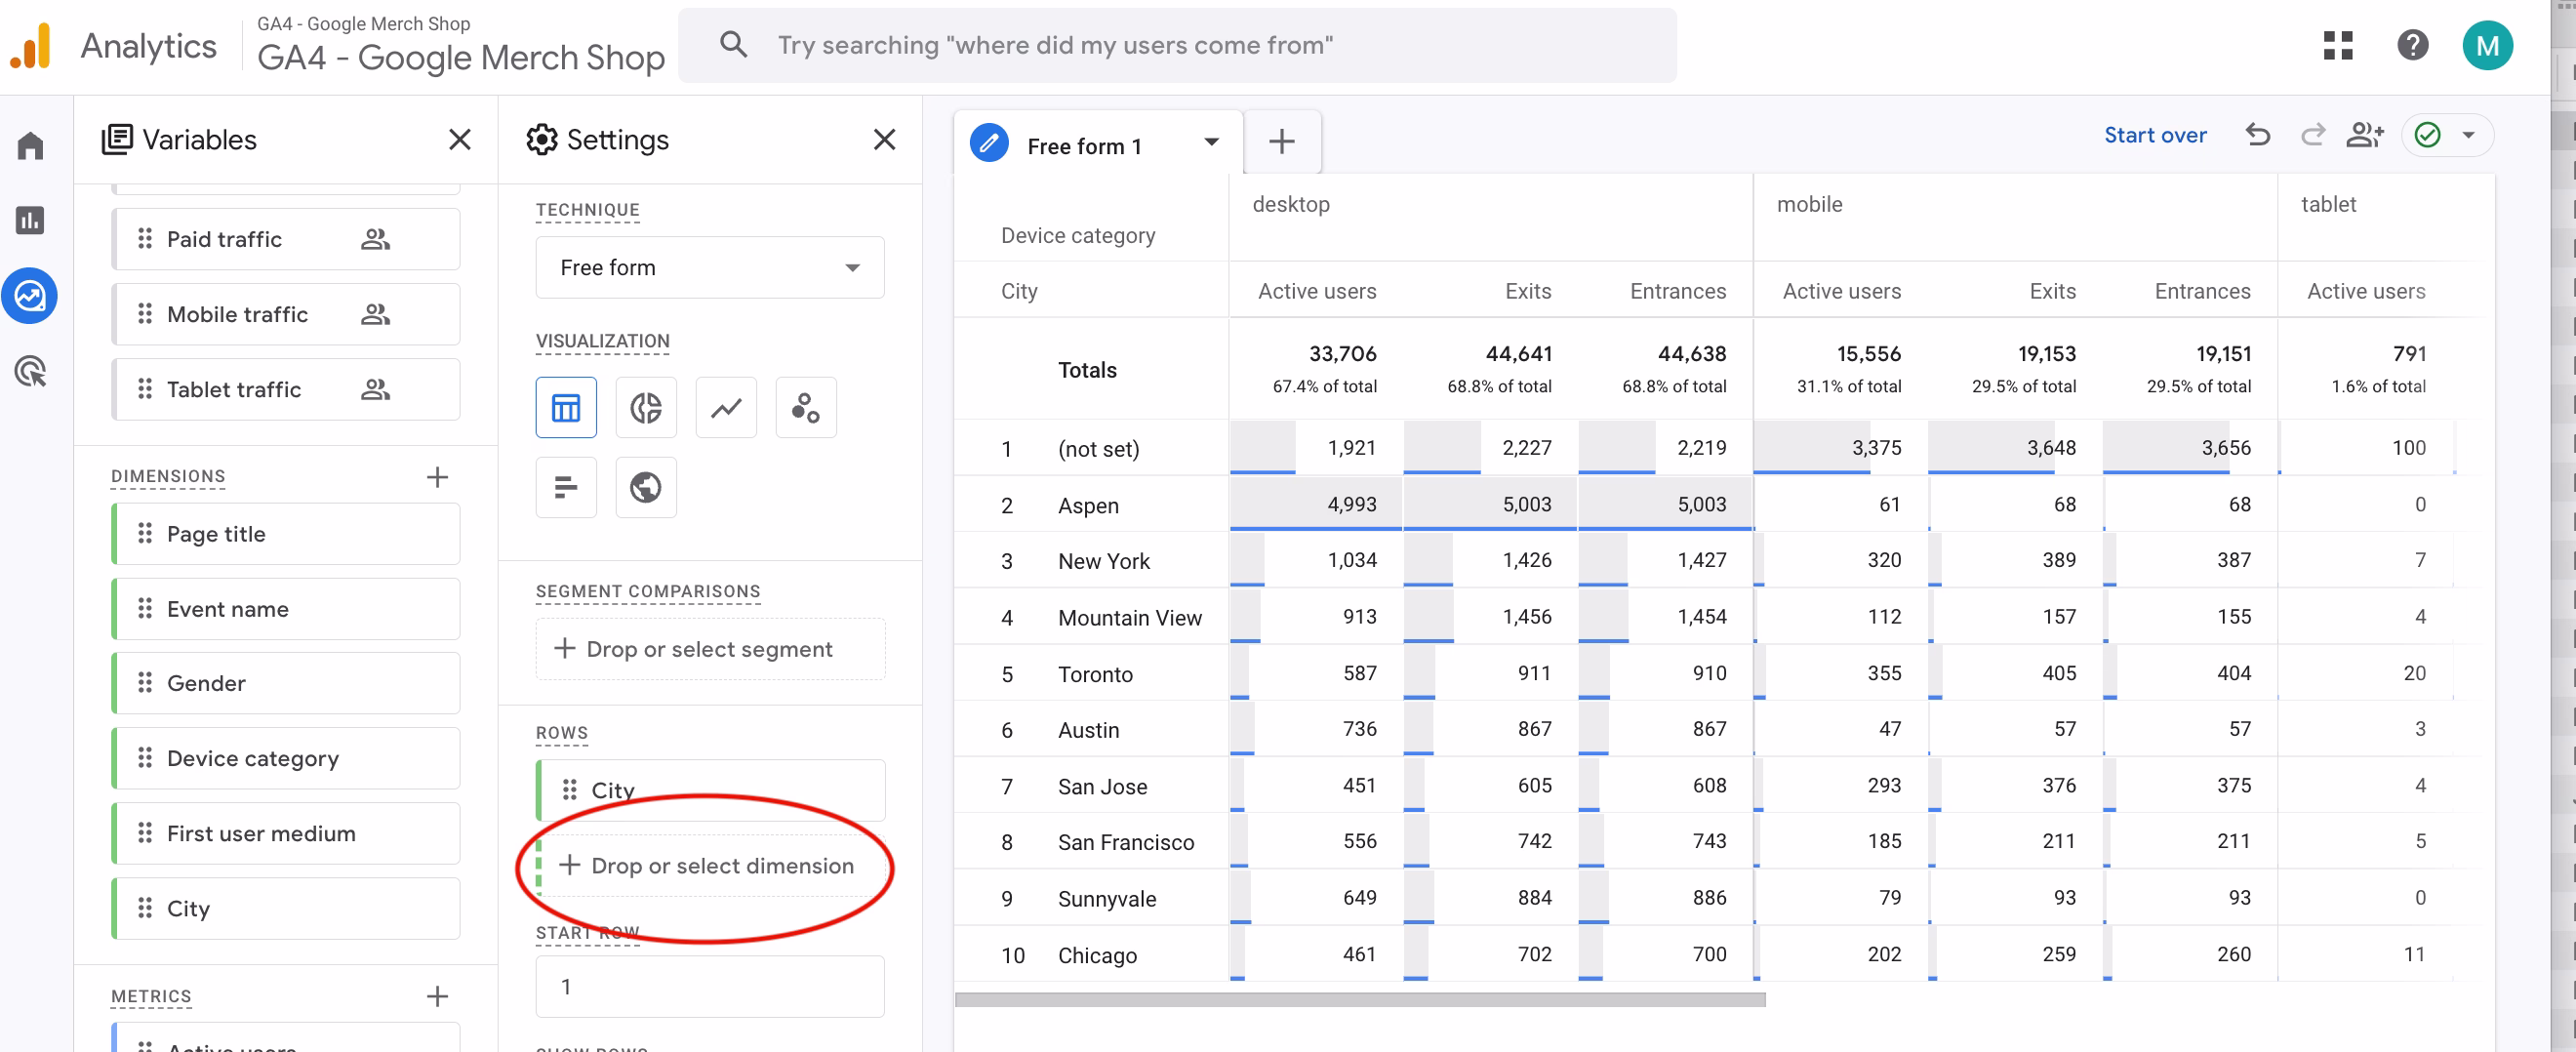This screenshot has height=1052, width=2576.
Task: Switch to the bar chart visualization
Action: point(565,488)
